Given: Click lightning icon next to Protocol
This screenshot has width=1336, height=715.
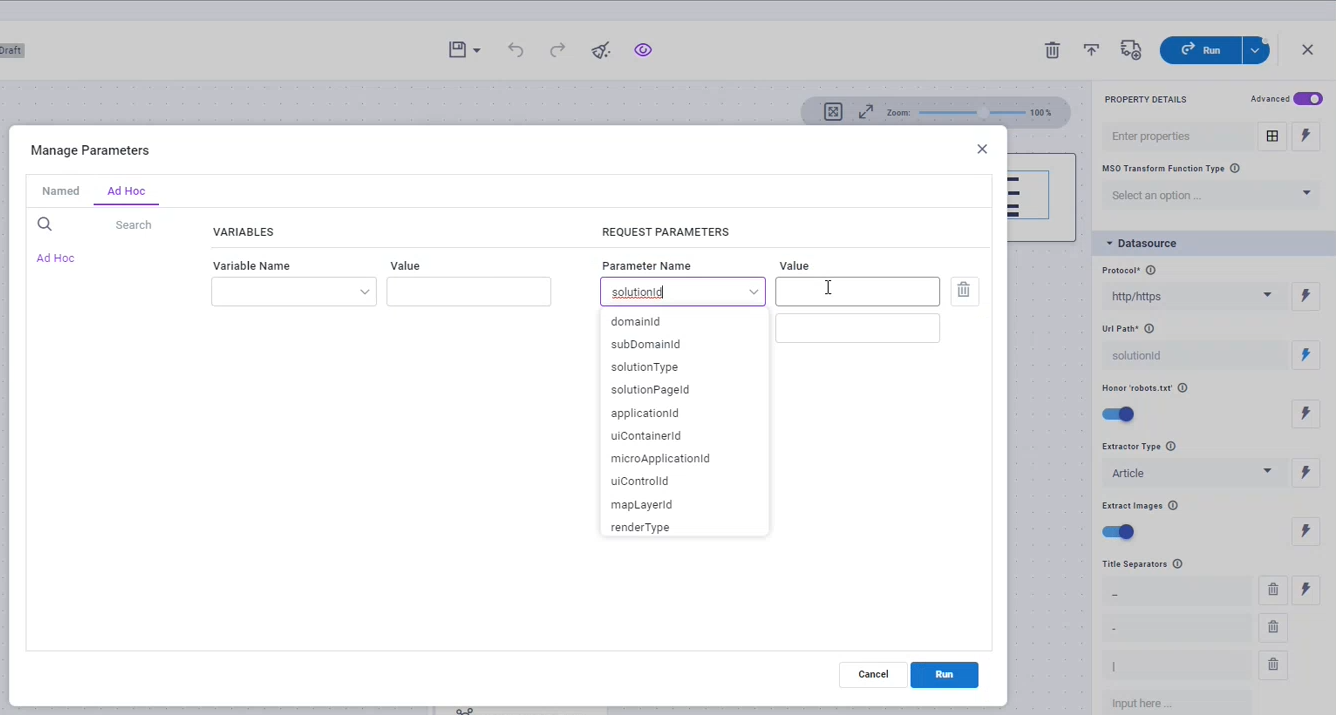Looking at the screenshot, I should click(x=1305, y=296).
